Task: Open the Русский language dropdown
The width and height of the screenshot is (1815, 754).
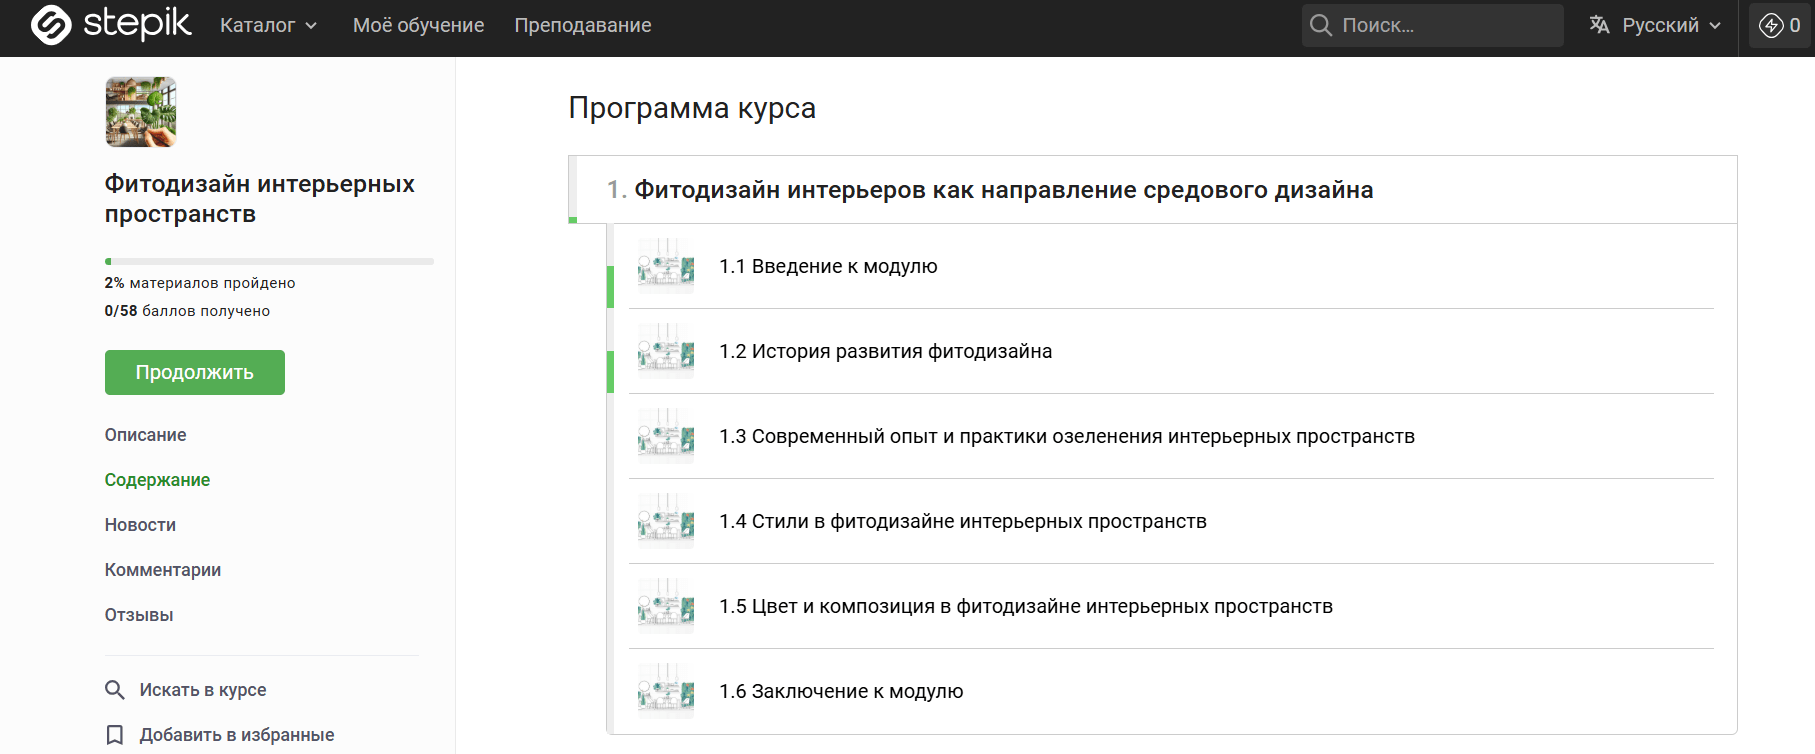Action: point(1671,25)
